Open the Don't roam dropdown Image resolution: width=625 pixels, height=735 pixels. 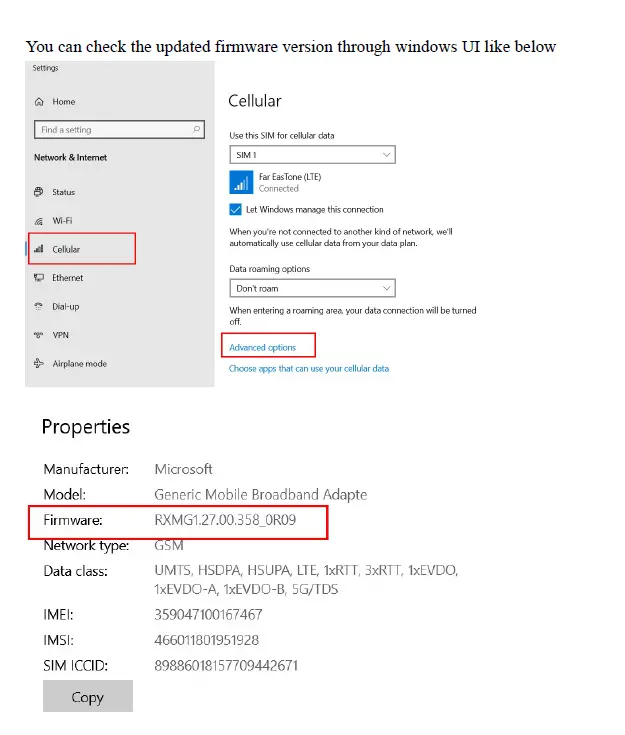(x=312, y=288)
